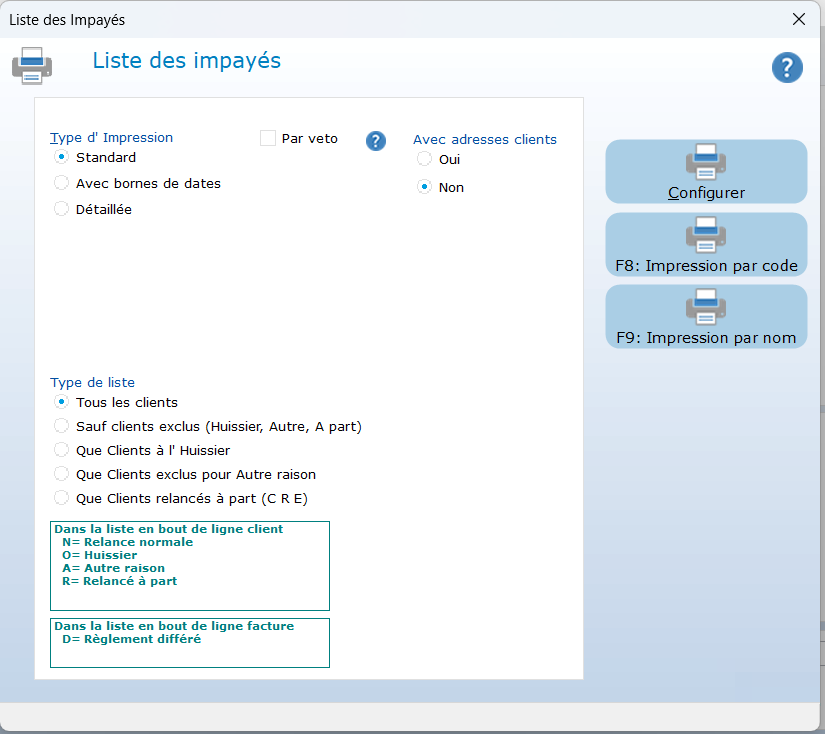The width and height of the screenshot is (825, 734).
Task: Click 'D= Règlement différé' legend text
Action: click(x=132, y=639)
